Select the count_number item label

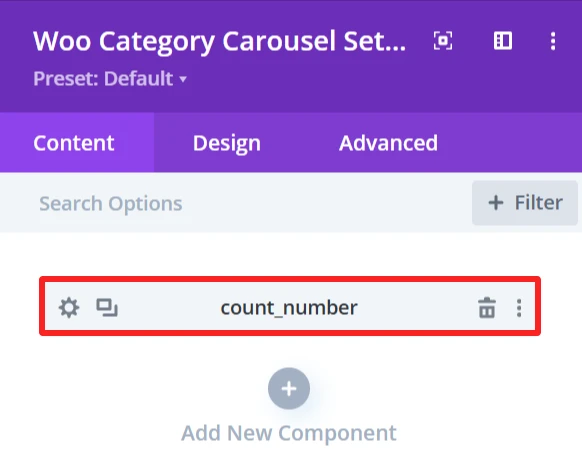tap(289, 308)
